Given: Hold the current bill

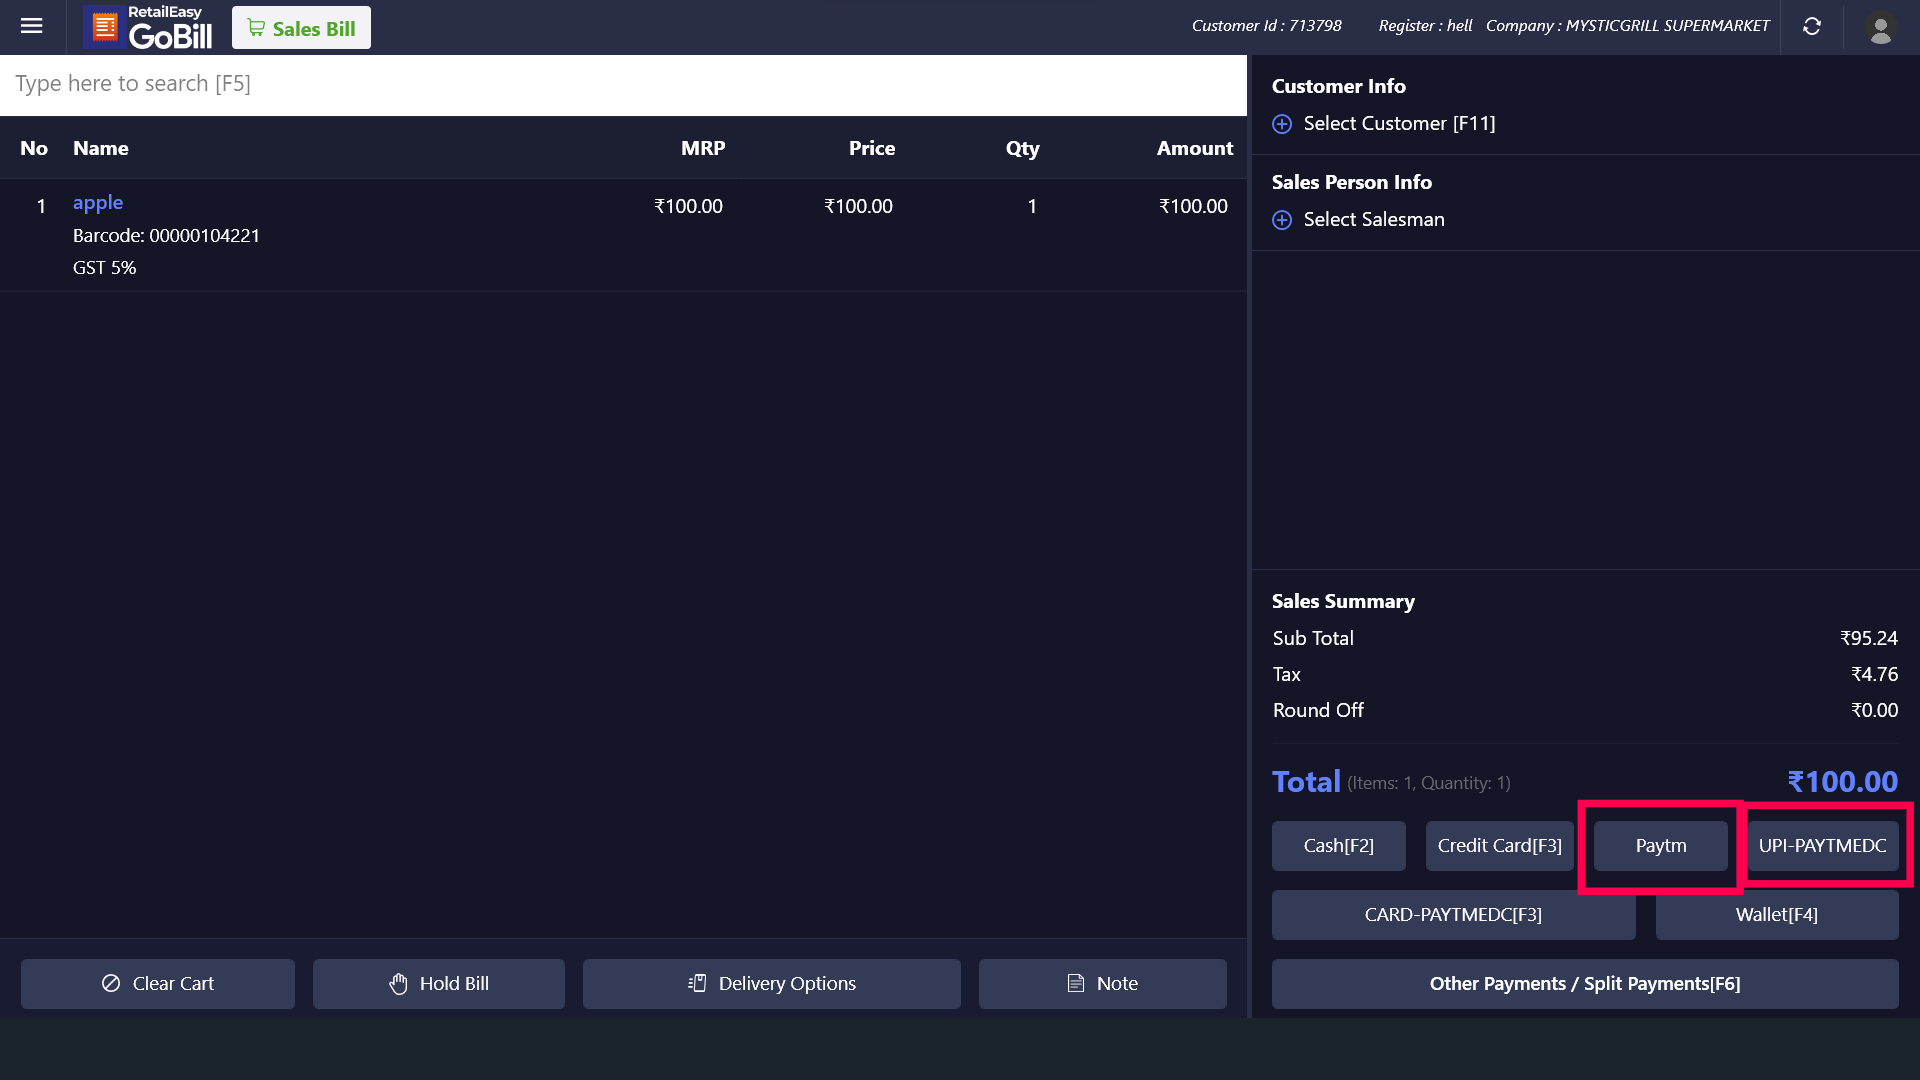Looking at the screenshot, I should click(x=439, y=984).
